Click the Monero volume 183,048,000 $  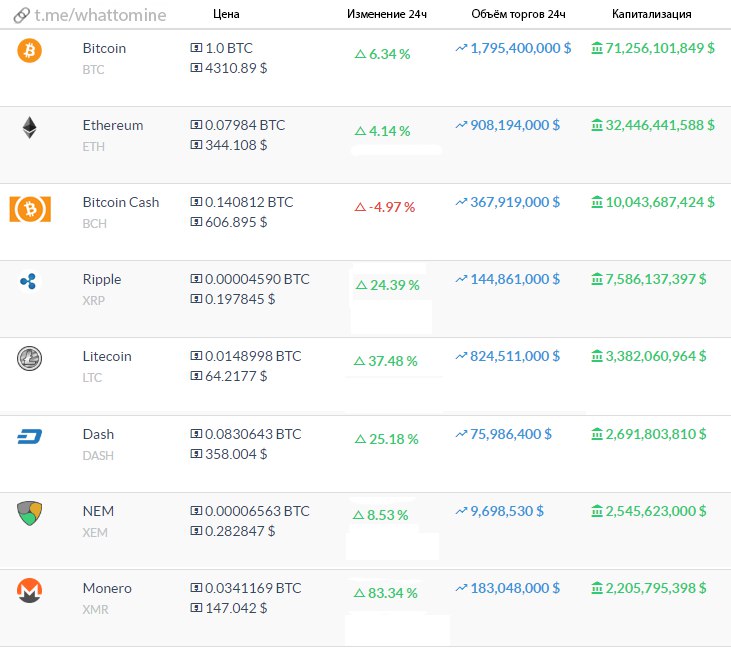coord(515,588)
